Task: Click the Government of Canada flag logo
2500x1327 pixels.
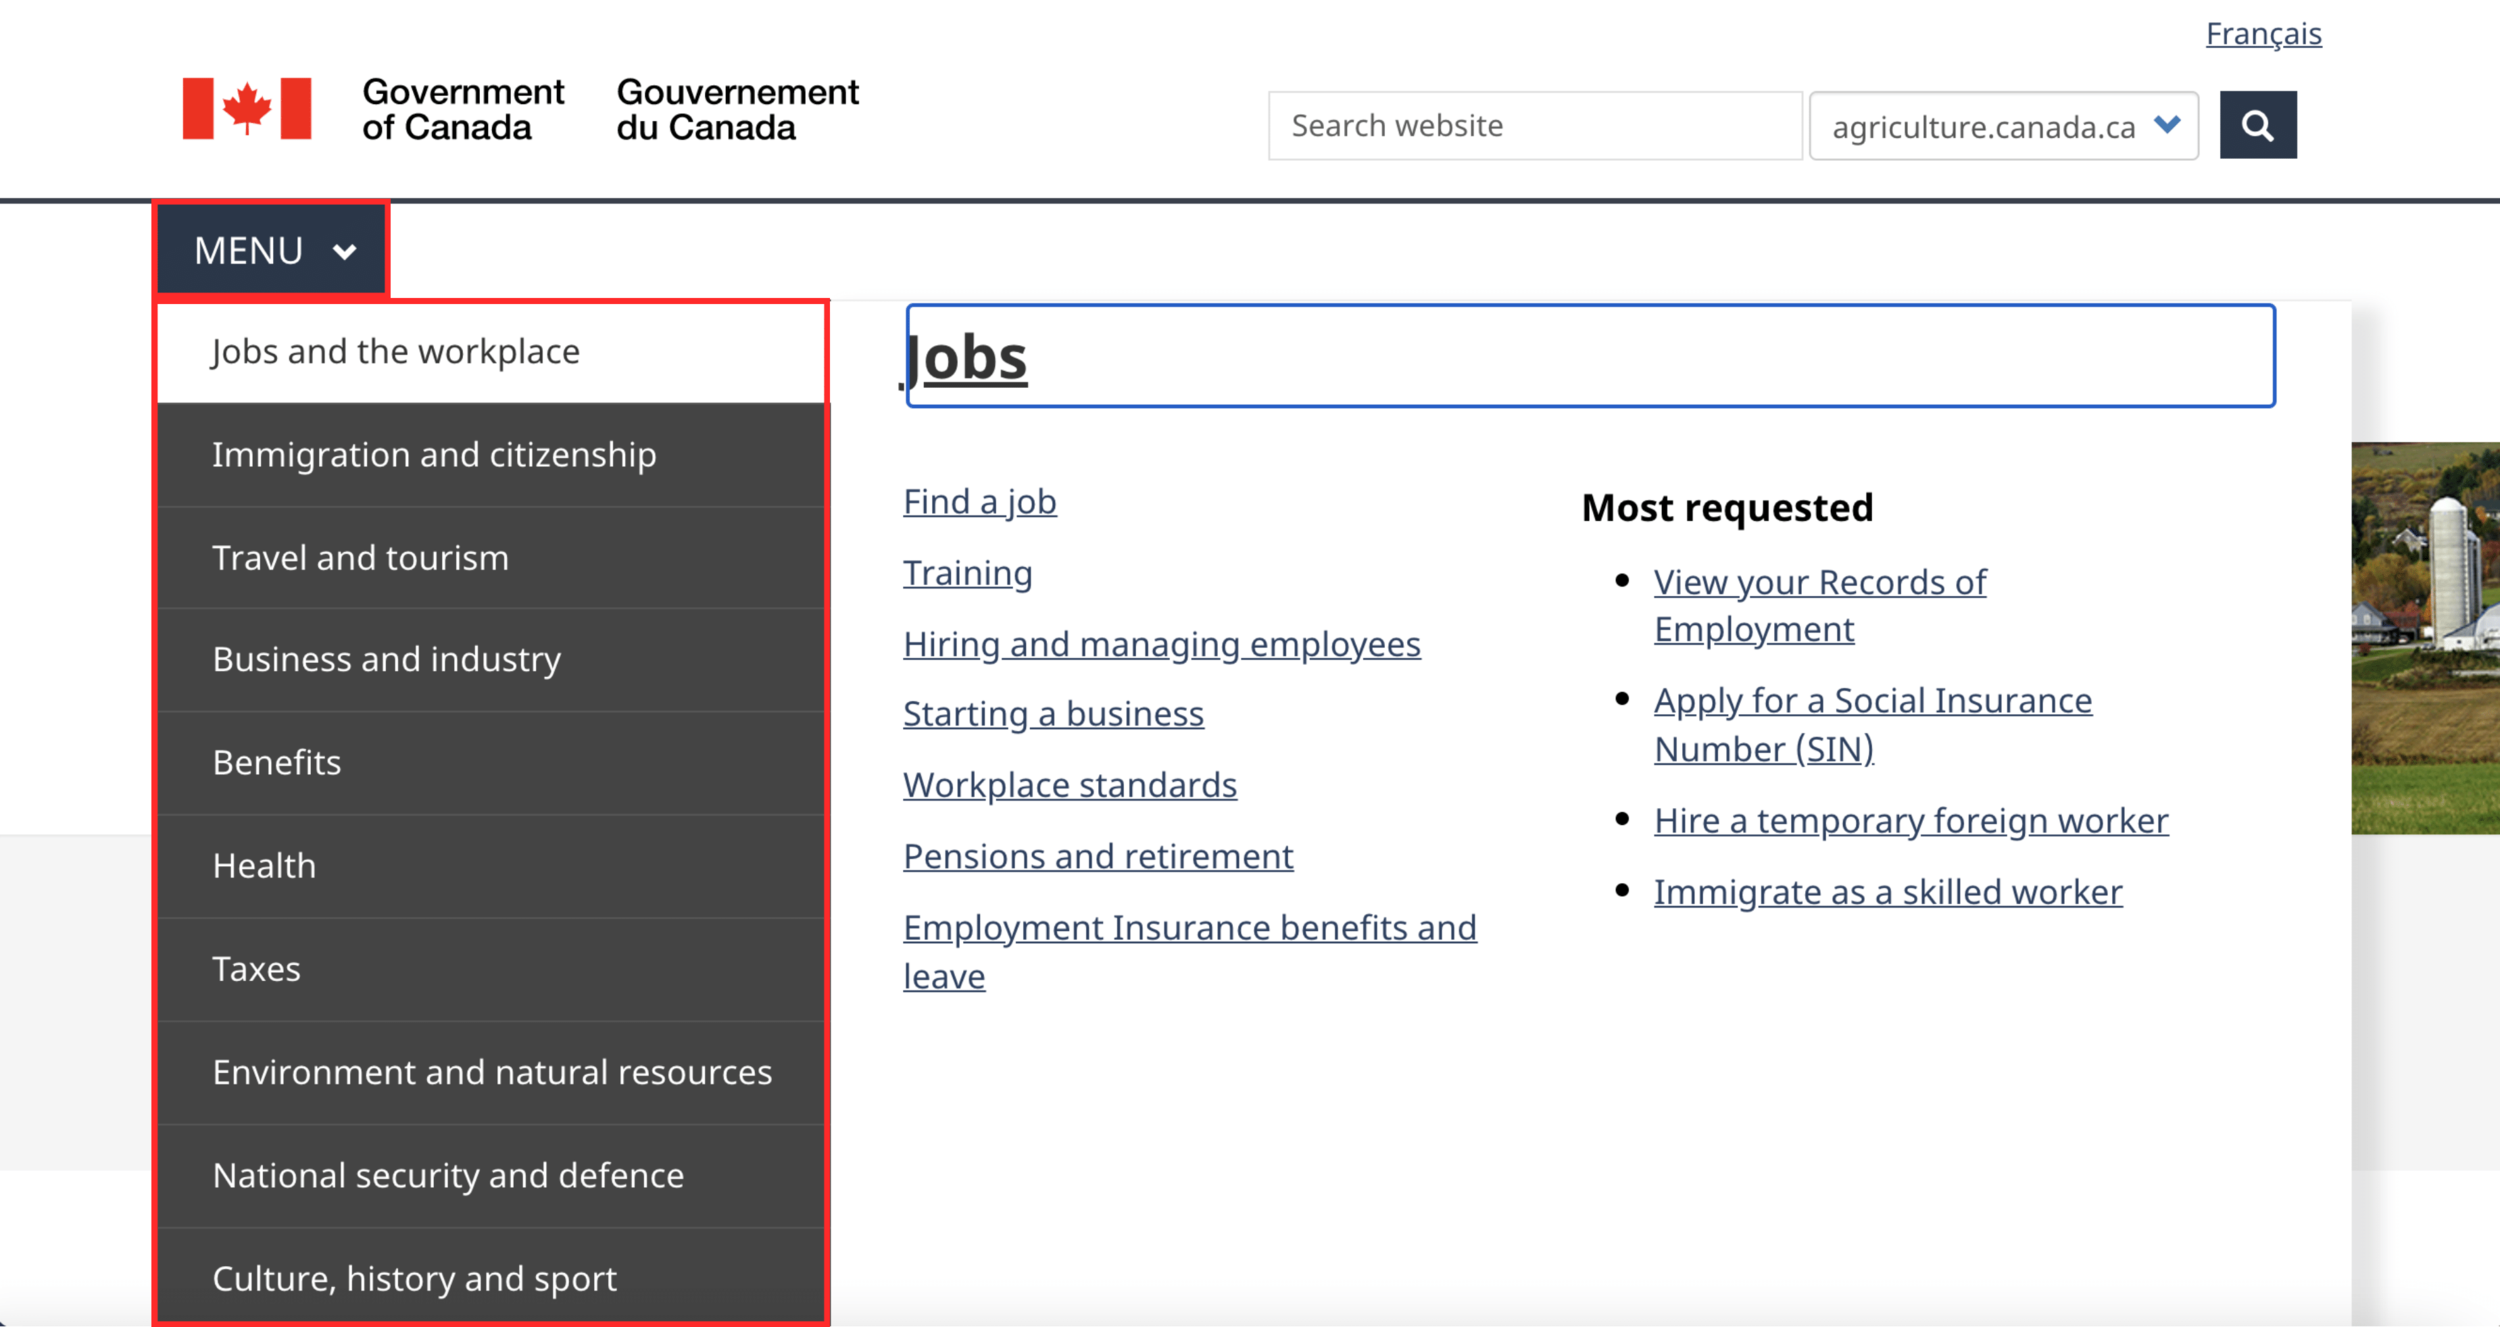Action: pyautogui.click(x=247, y=108)
